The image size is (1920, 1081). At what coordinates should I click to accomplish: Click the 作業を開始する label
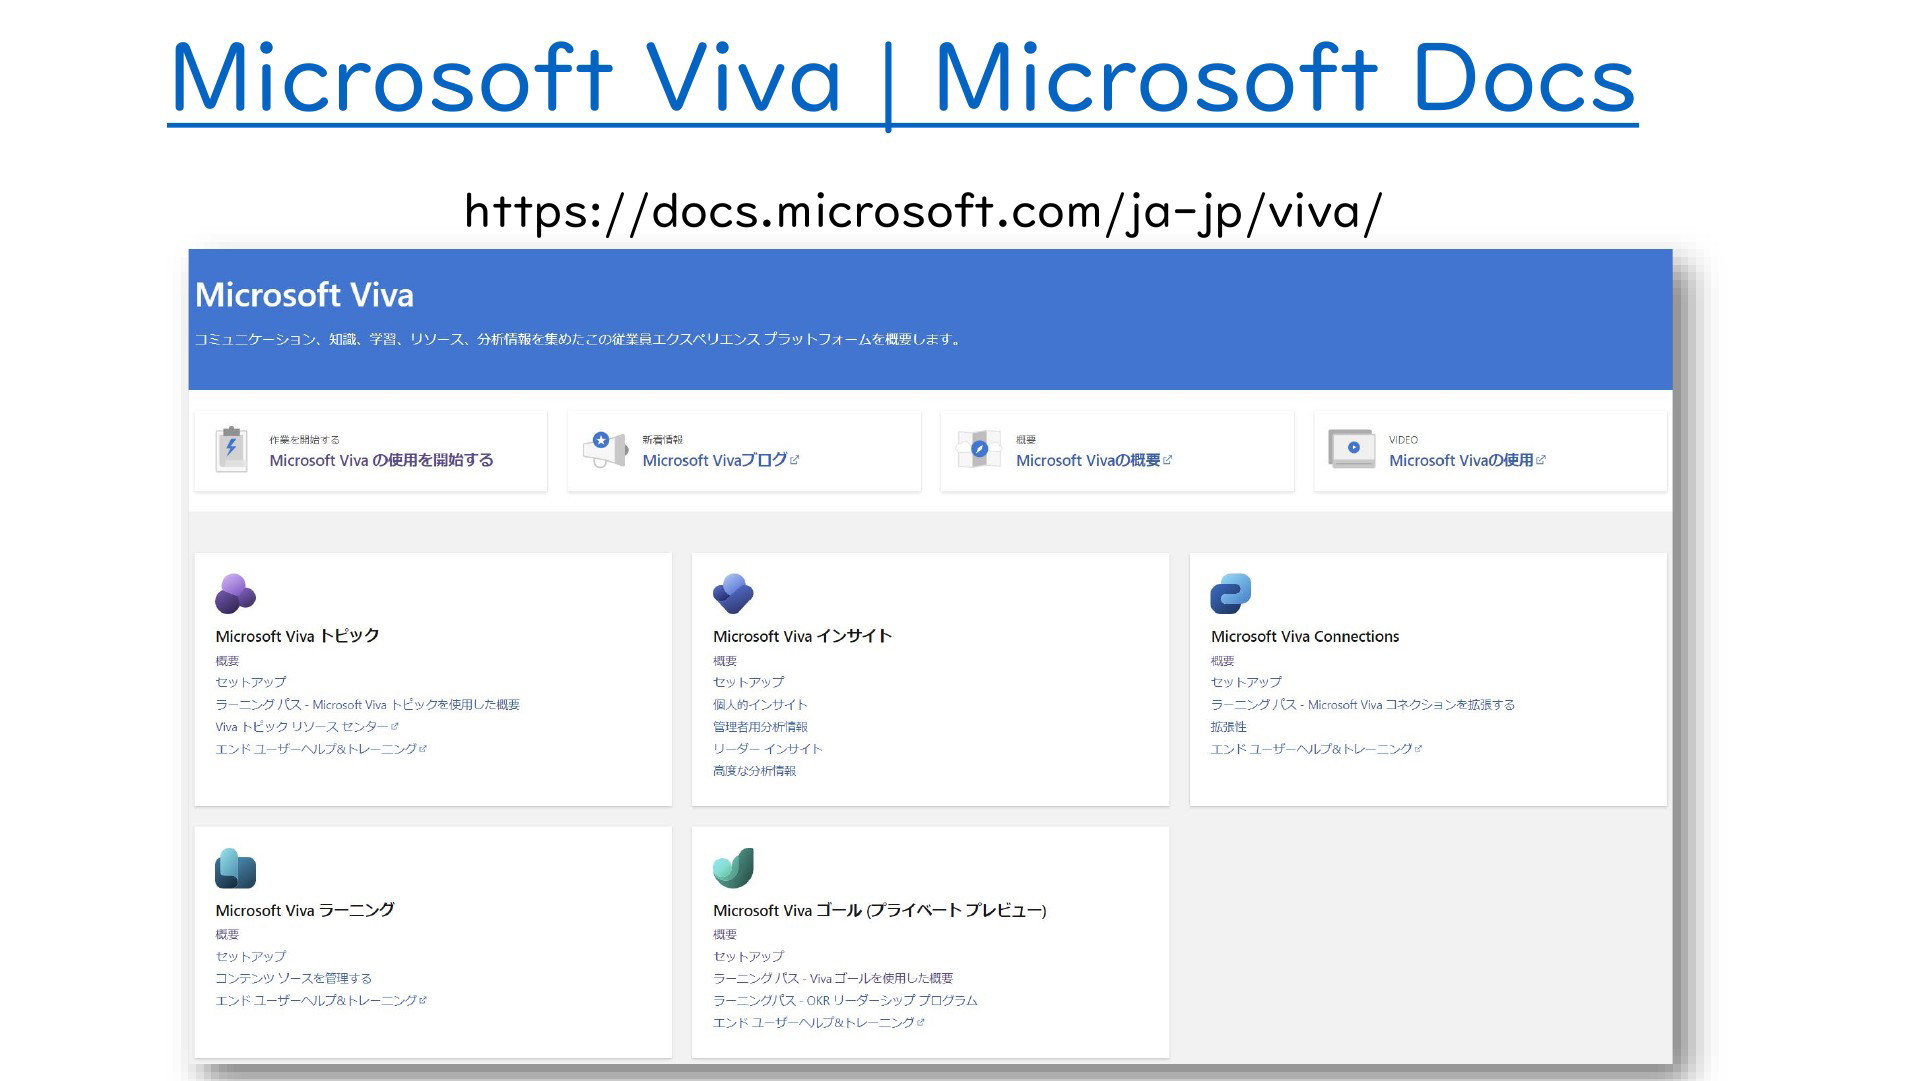(304, 440)
